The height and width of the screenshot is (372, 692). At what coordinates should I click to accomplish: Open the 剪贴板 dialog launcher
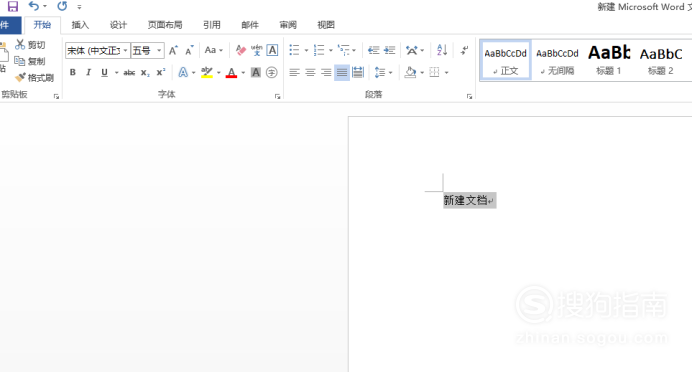pyautogui.click(x=56, y=96)
